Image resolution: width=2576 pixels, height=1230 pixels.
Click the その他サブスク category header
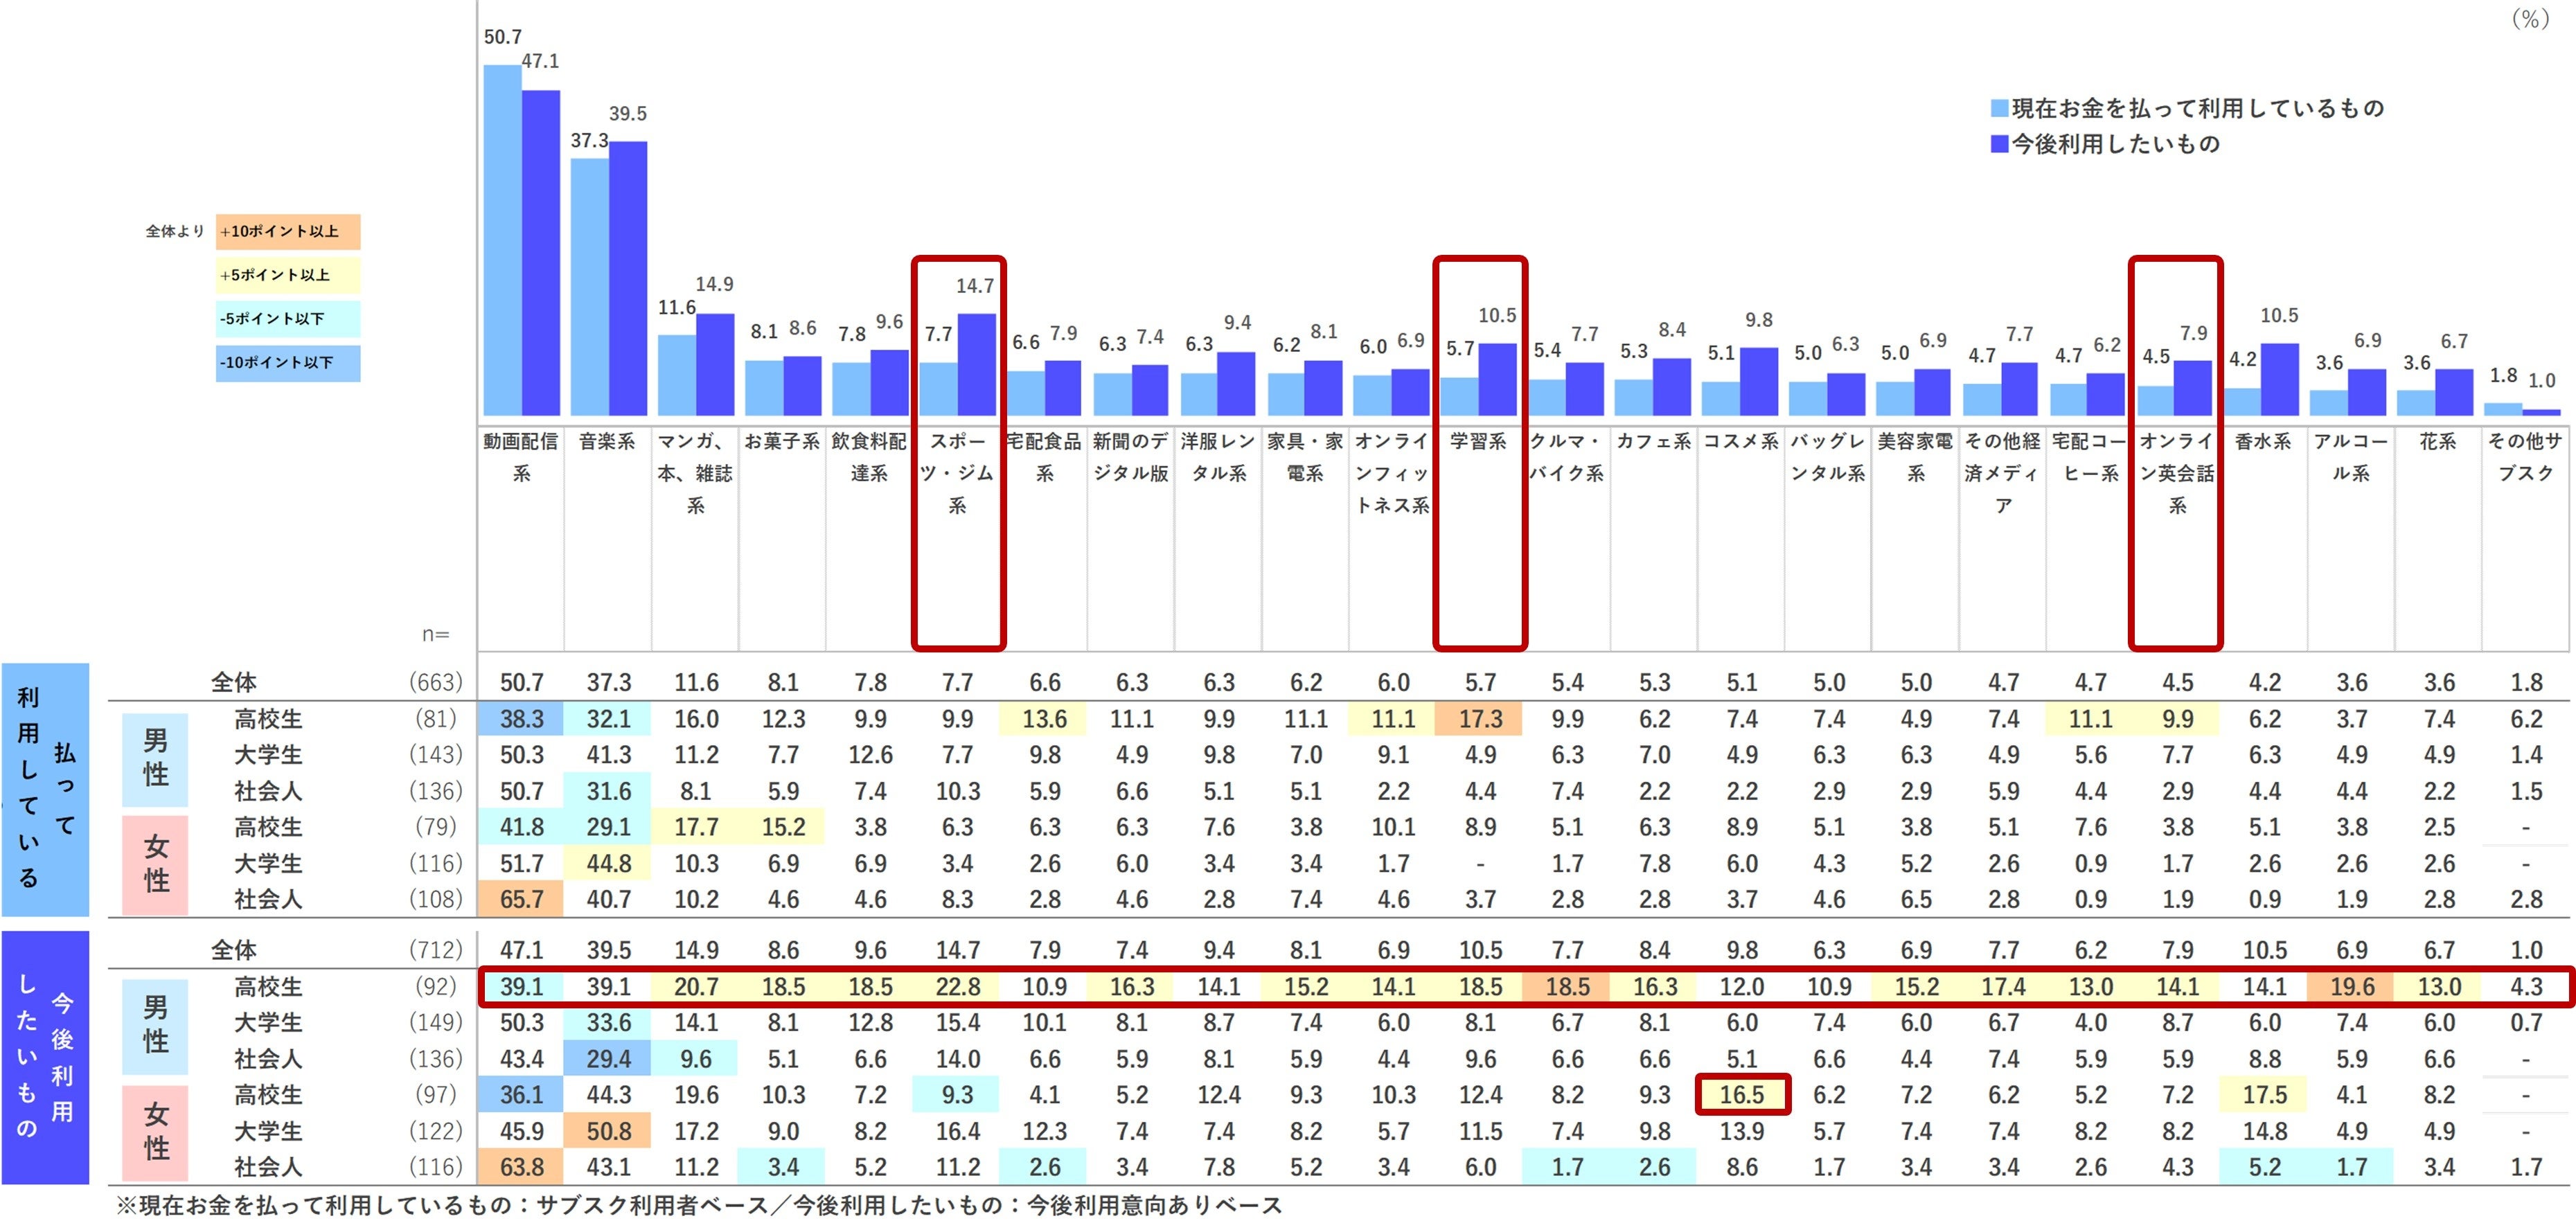coord(2525,457)
